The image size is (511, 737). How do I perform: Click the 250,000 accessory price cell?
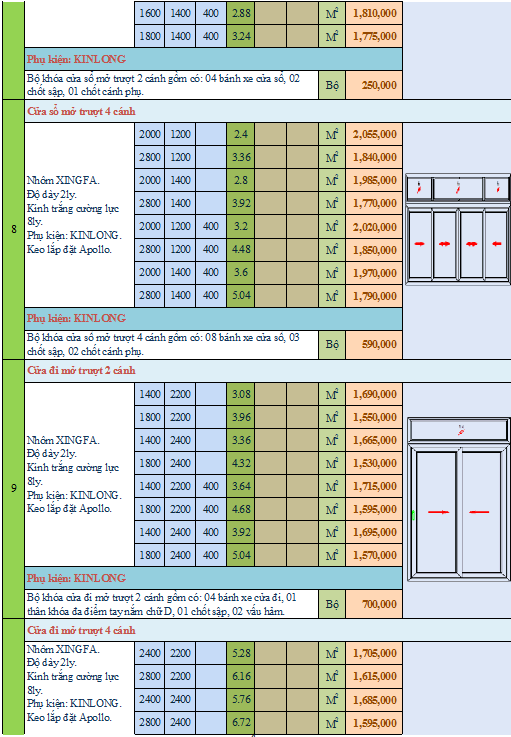pyautogui.click(x=374, y=85)
